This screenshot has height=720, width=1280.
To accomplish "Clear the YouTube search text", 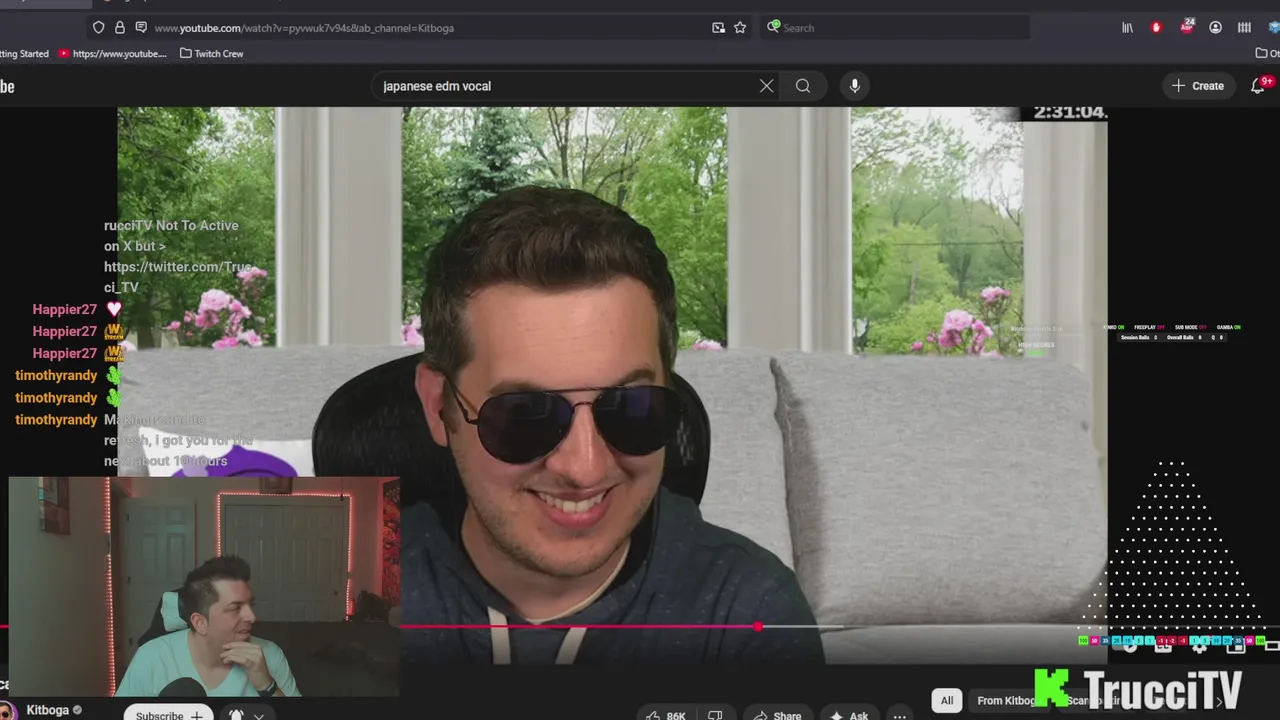I will point(766,86).
